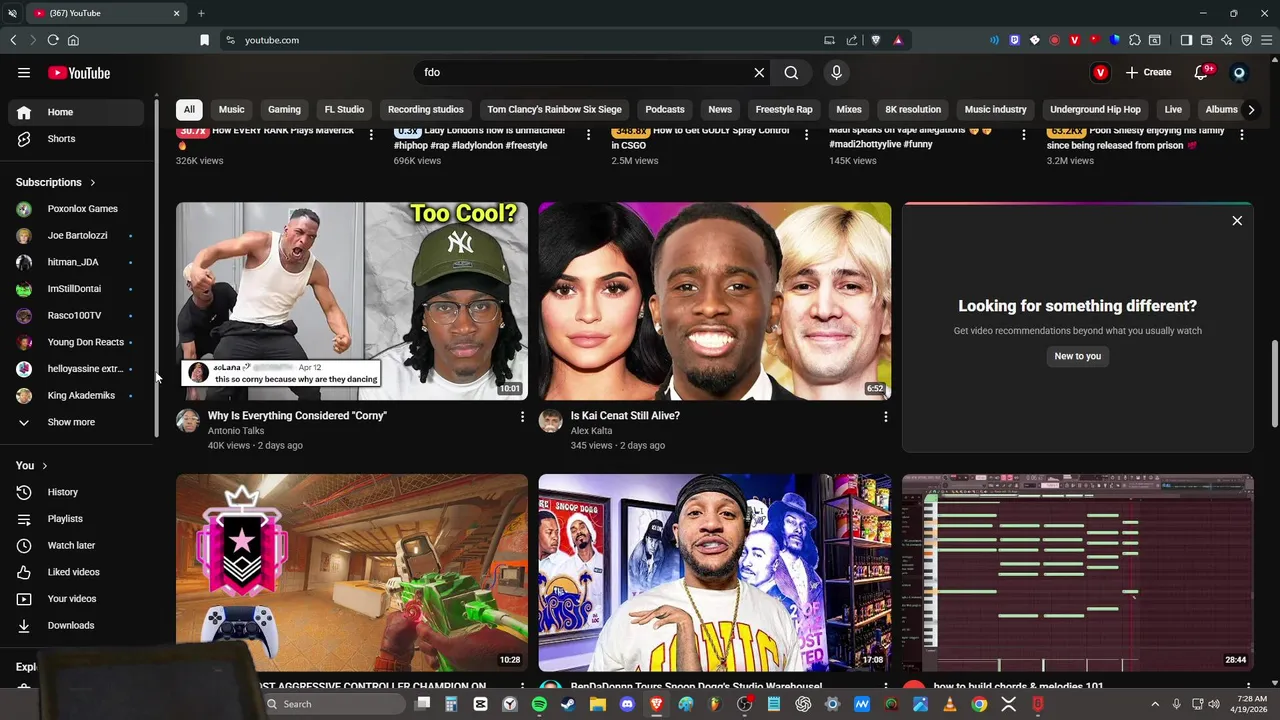The height and width of the screenshot is (720, 1280).
Task: Open Discord from the taskbar
Action: (627, 704)
